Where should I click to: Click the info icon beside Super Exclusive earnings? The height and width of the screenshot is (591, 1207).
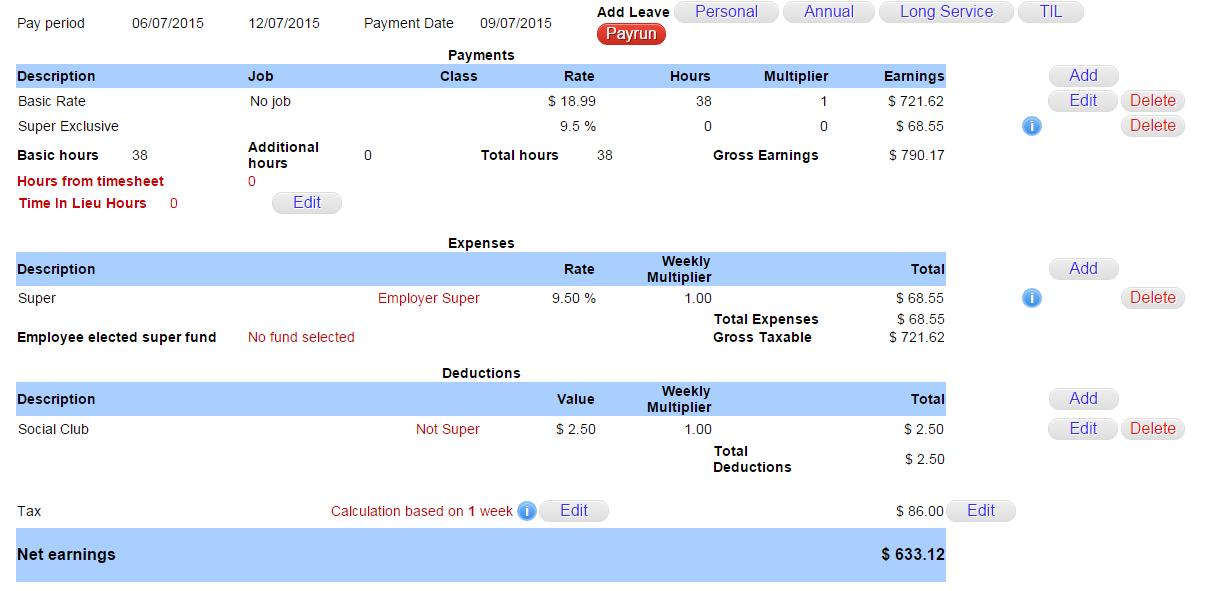1031,126
